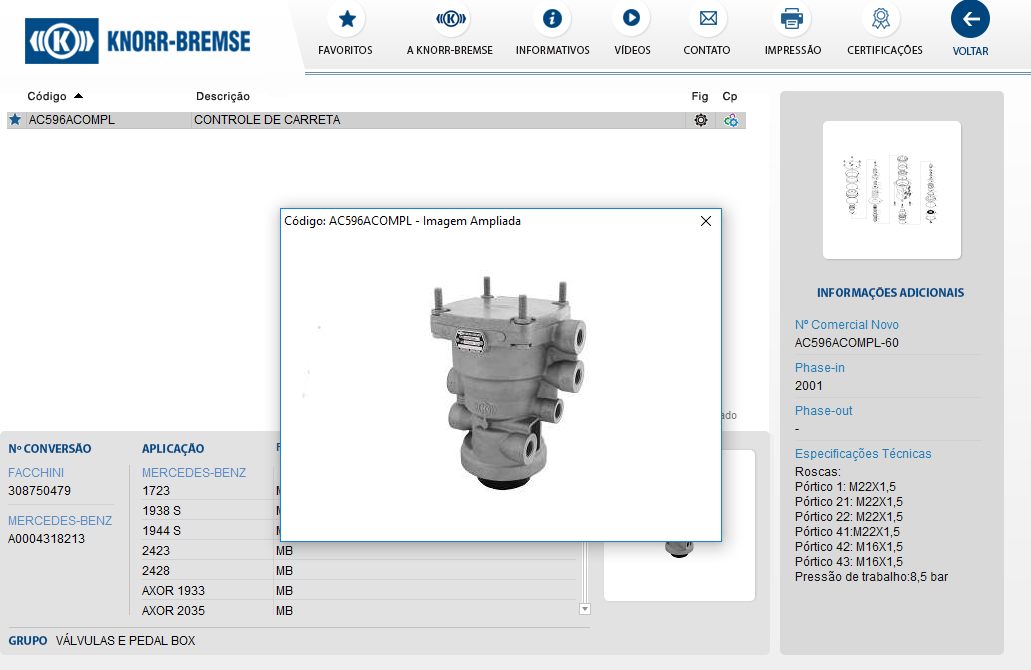Go back with the Voltar arrow
1031x670 pixels.
970,19
